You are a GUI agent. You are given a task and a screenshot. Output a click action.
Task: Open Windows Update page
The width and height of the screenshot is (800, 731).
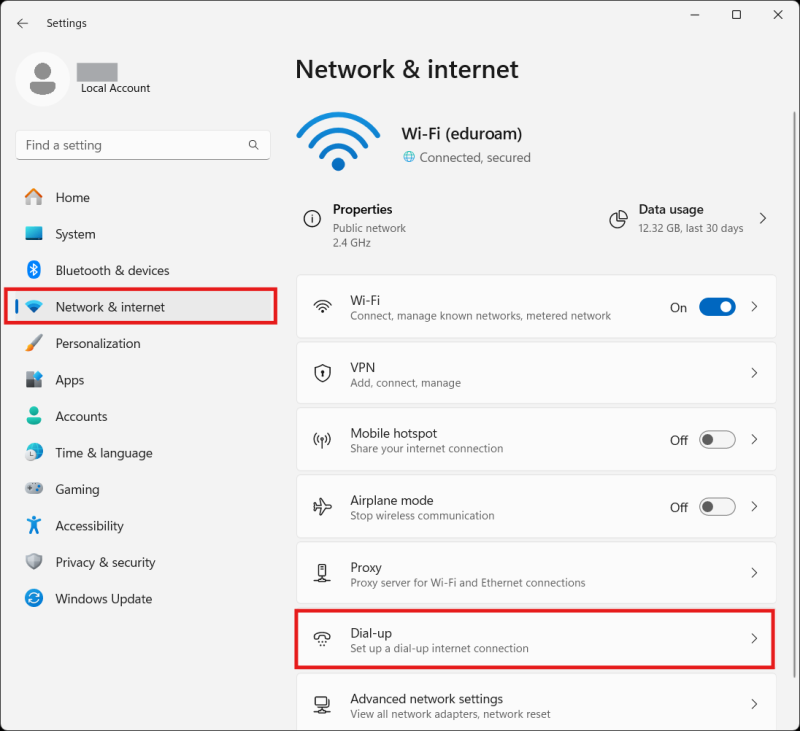pos(141,598)
